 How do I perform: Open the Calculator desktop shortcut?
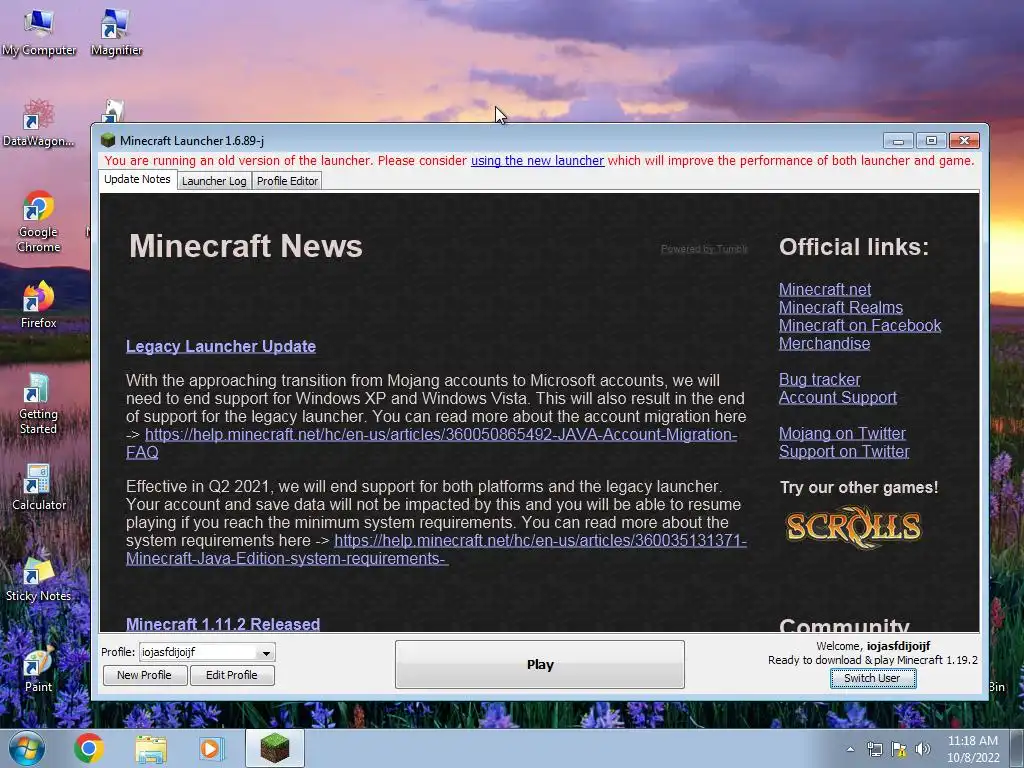click(39, 487)
